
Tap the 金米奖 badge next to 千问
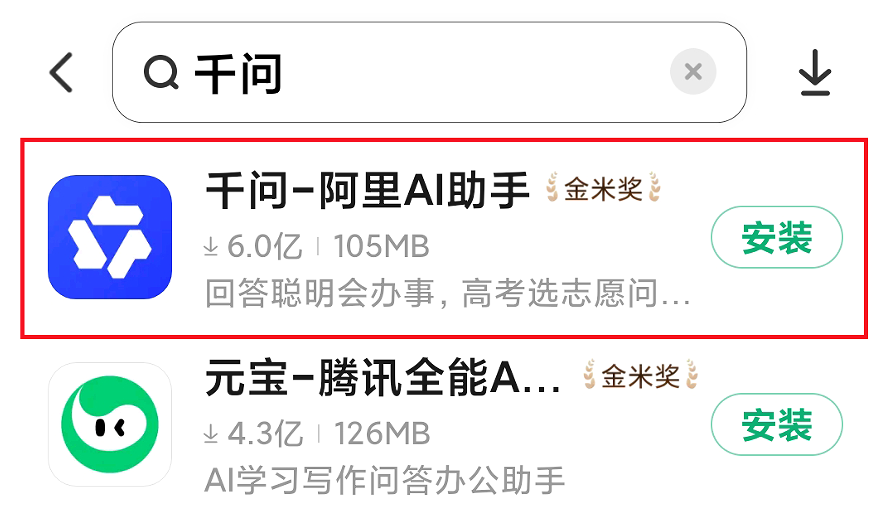coord(603,188)
